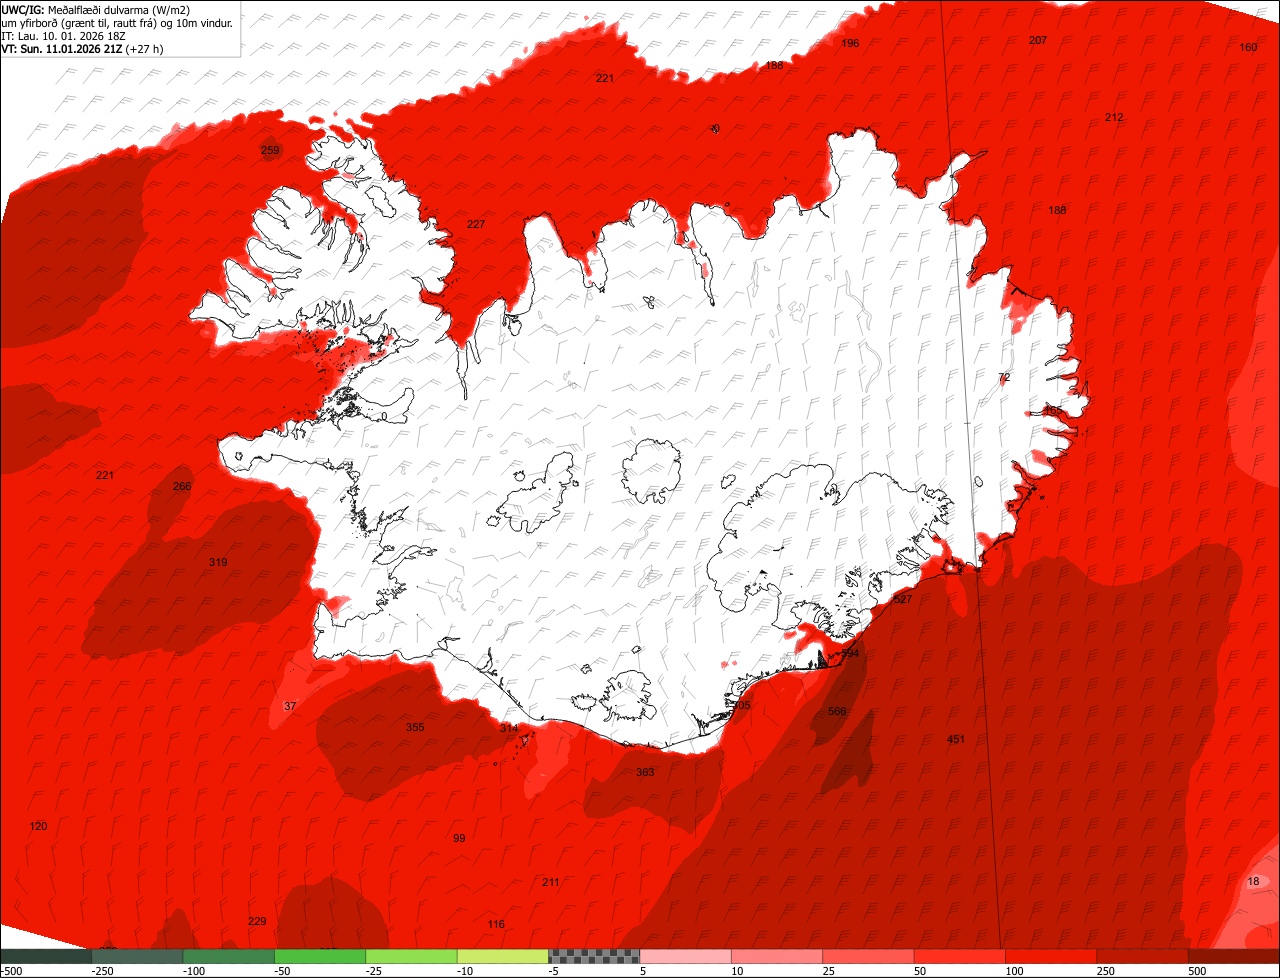Select the legend label "-10"
This screenshot has height=978, width=1280.
pyautogui.click(x=466, y=971)
